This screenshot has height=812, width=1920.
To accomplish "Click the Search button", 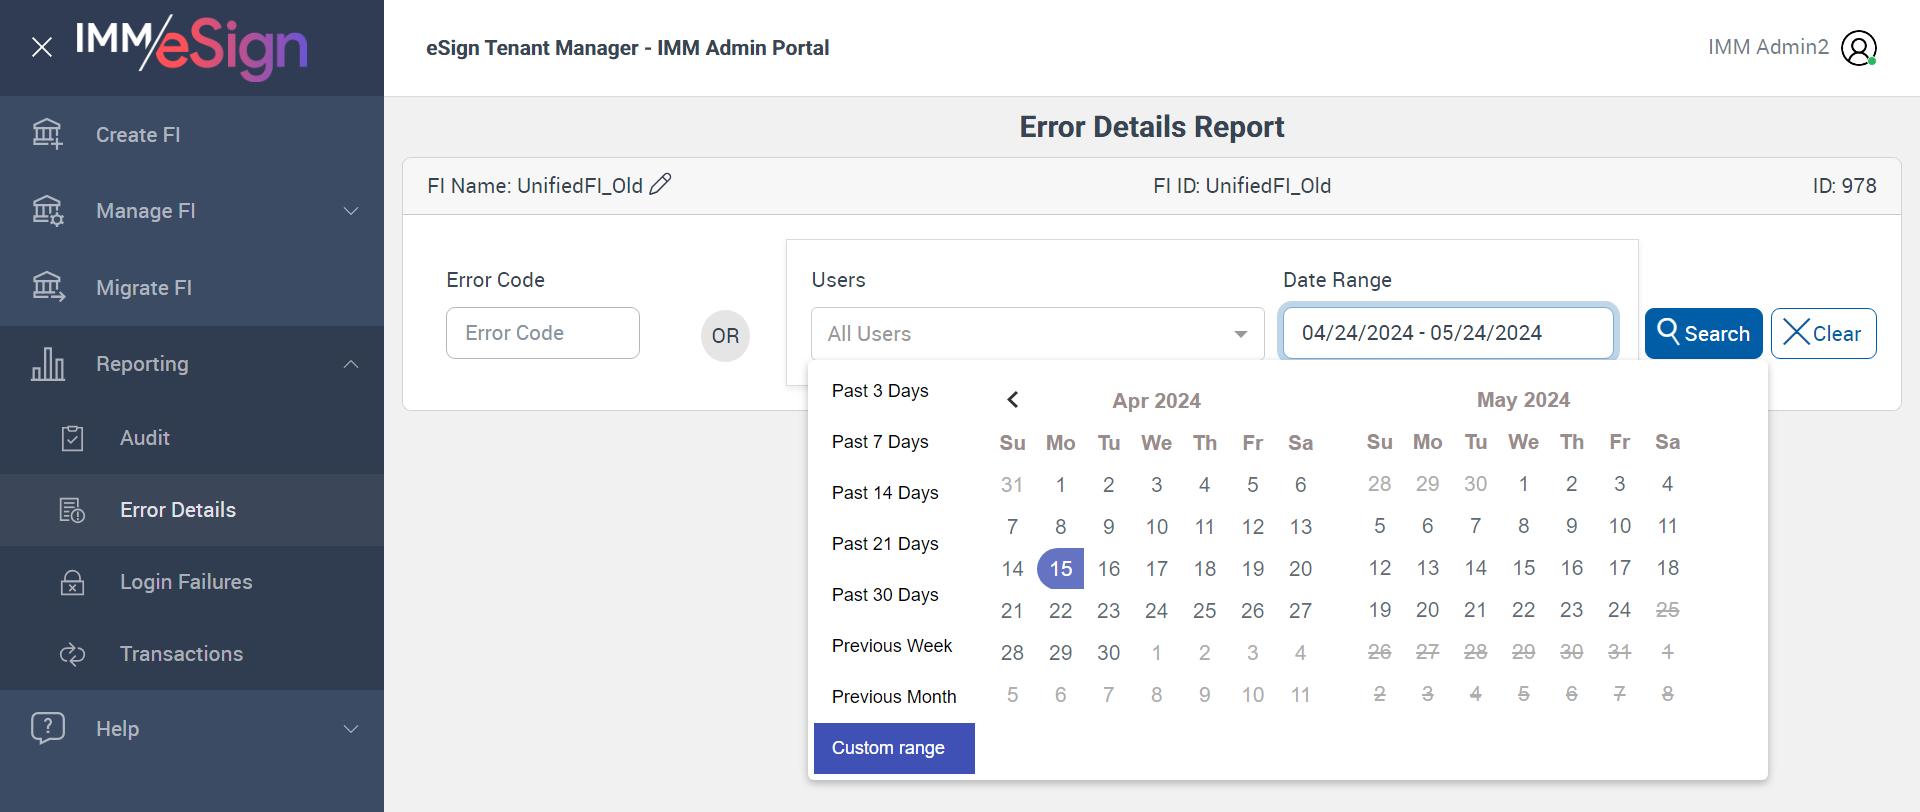I will click(x=1703, y=334).
